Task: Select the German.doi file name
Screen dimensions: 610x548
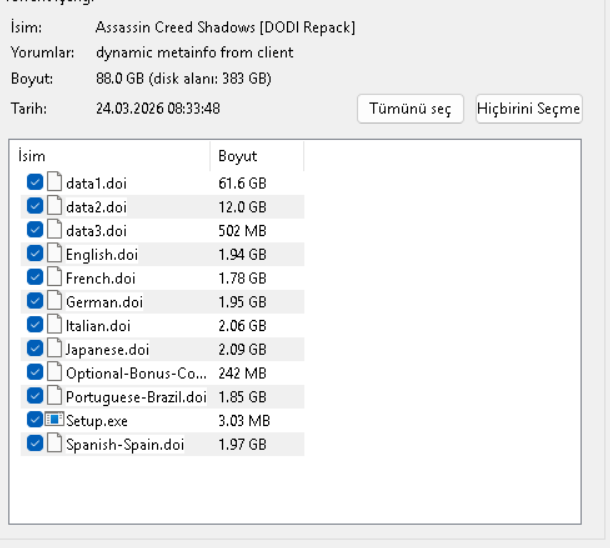Action: (x=104, y=302)
